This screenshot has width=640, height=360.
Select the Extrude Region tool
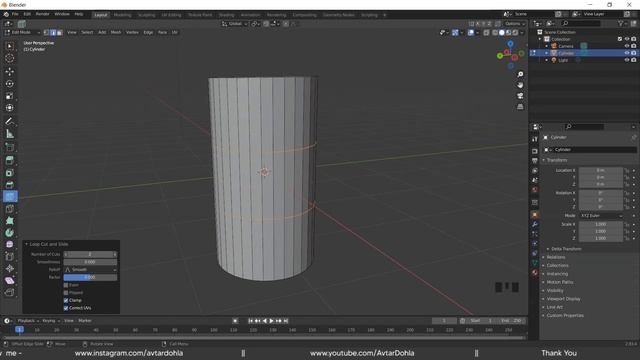coord(9,160)
